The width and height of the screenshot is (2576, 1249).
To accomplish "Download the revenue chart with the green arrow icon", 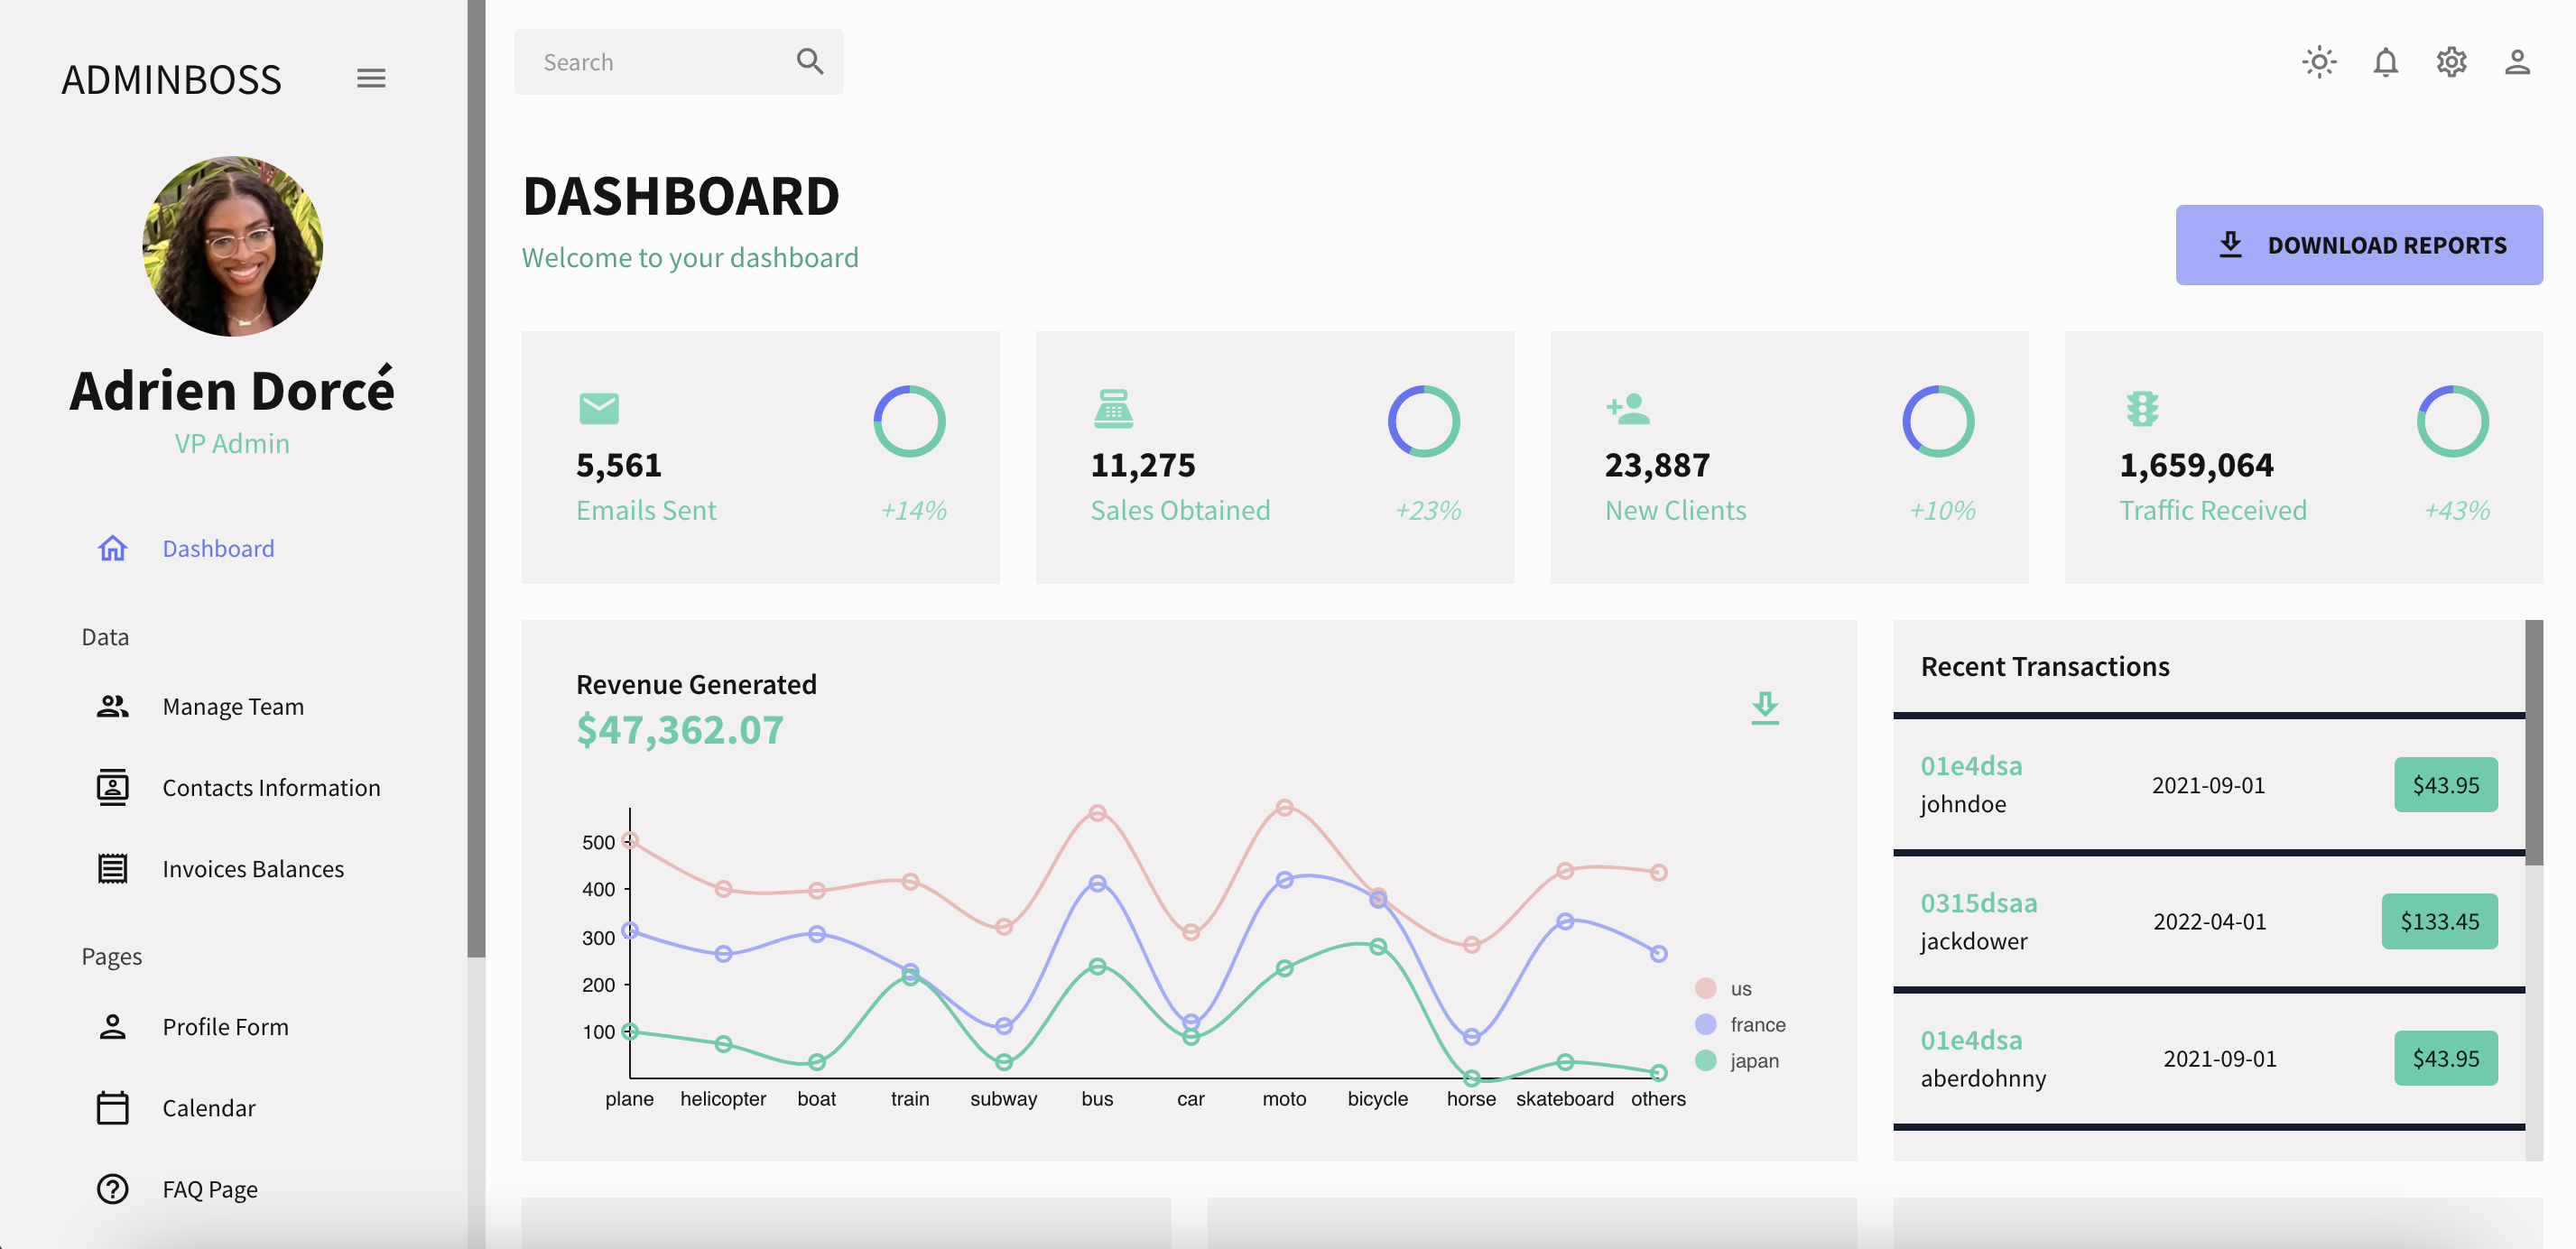I will tap(1765, 708).
